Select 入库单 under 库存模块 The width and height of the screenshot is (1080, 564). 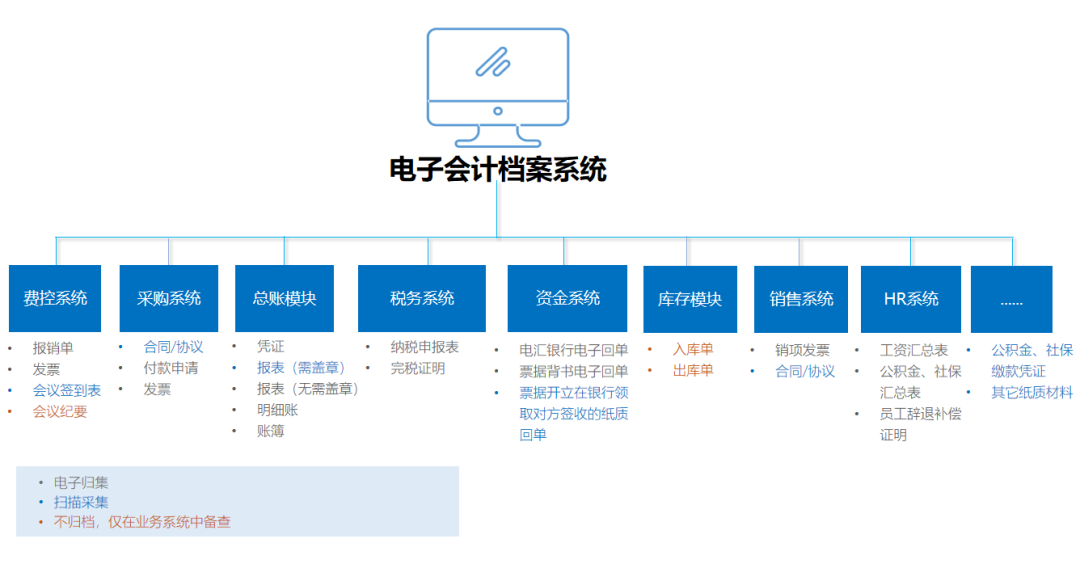(x=693, y=349)
